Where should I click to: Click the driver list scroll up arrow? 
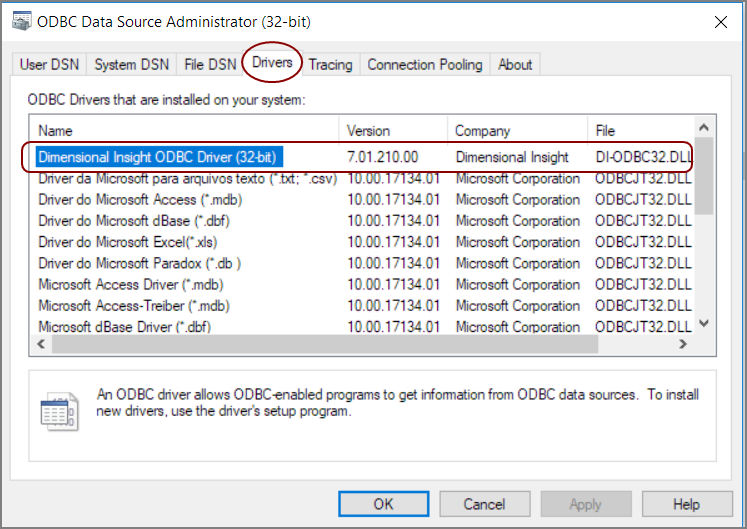pos(704,127)
